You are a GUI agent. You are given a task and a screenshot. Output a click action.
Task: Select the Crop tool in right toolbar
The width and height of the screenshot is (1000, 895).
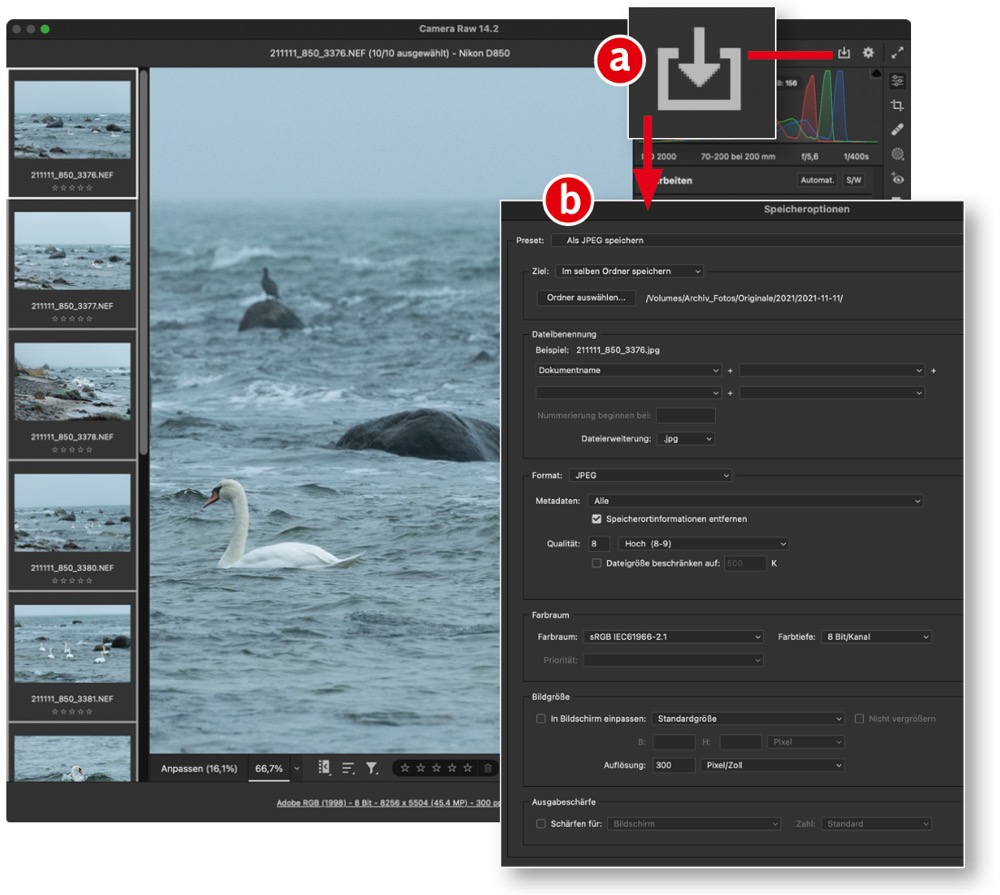click(x=897, y=105)
